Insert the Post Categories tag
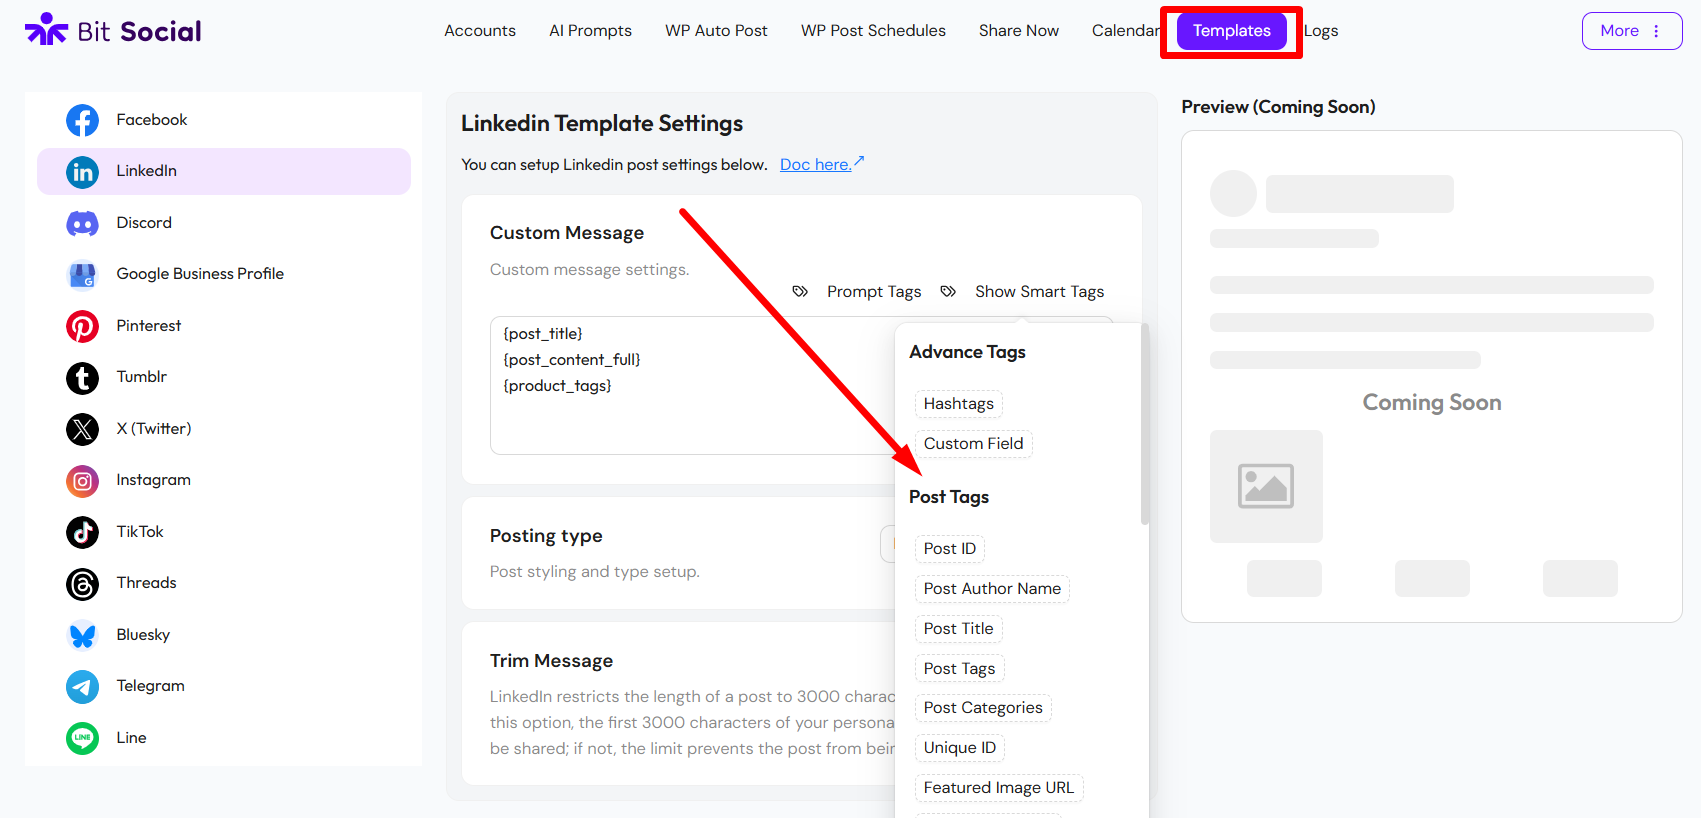The height and width of the screenshot is (818, 1701). [x=983, y=708]
